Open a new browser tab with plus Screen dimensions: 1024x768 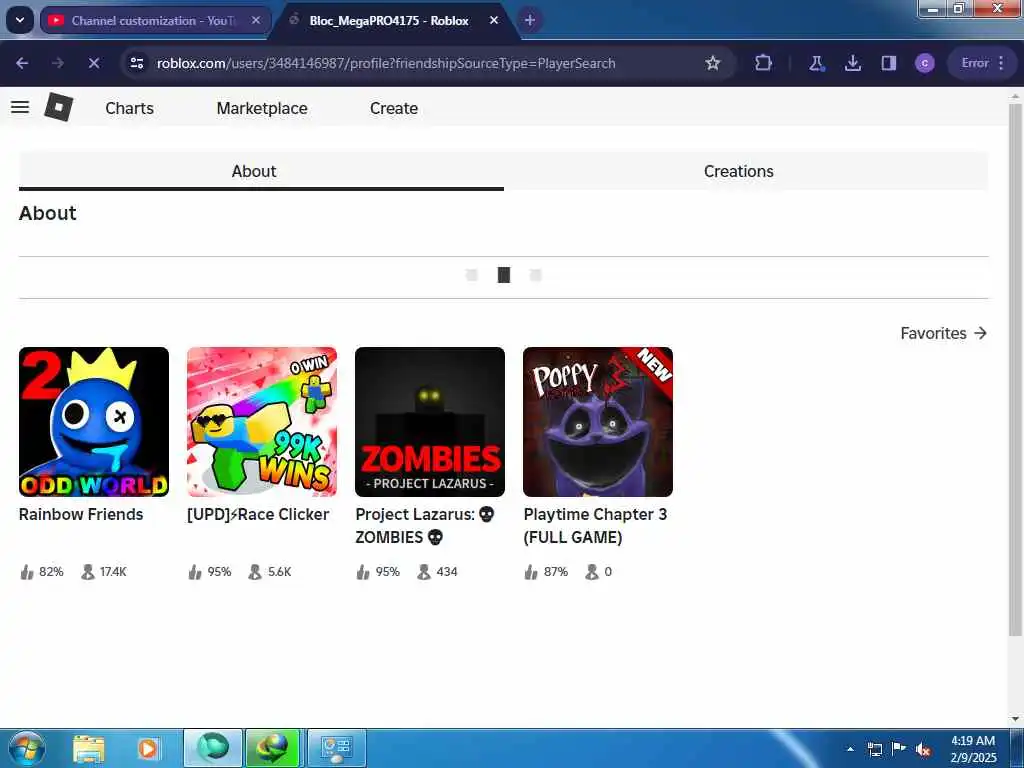click(530, 20)
